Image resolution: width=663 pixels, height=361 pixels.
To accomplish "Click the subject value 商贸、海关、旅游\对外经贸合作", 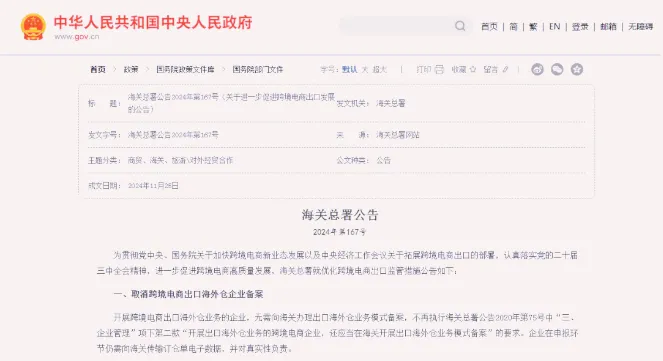I will (x=181, y=160).
